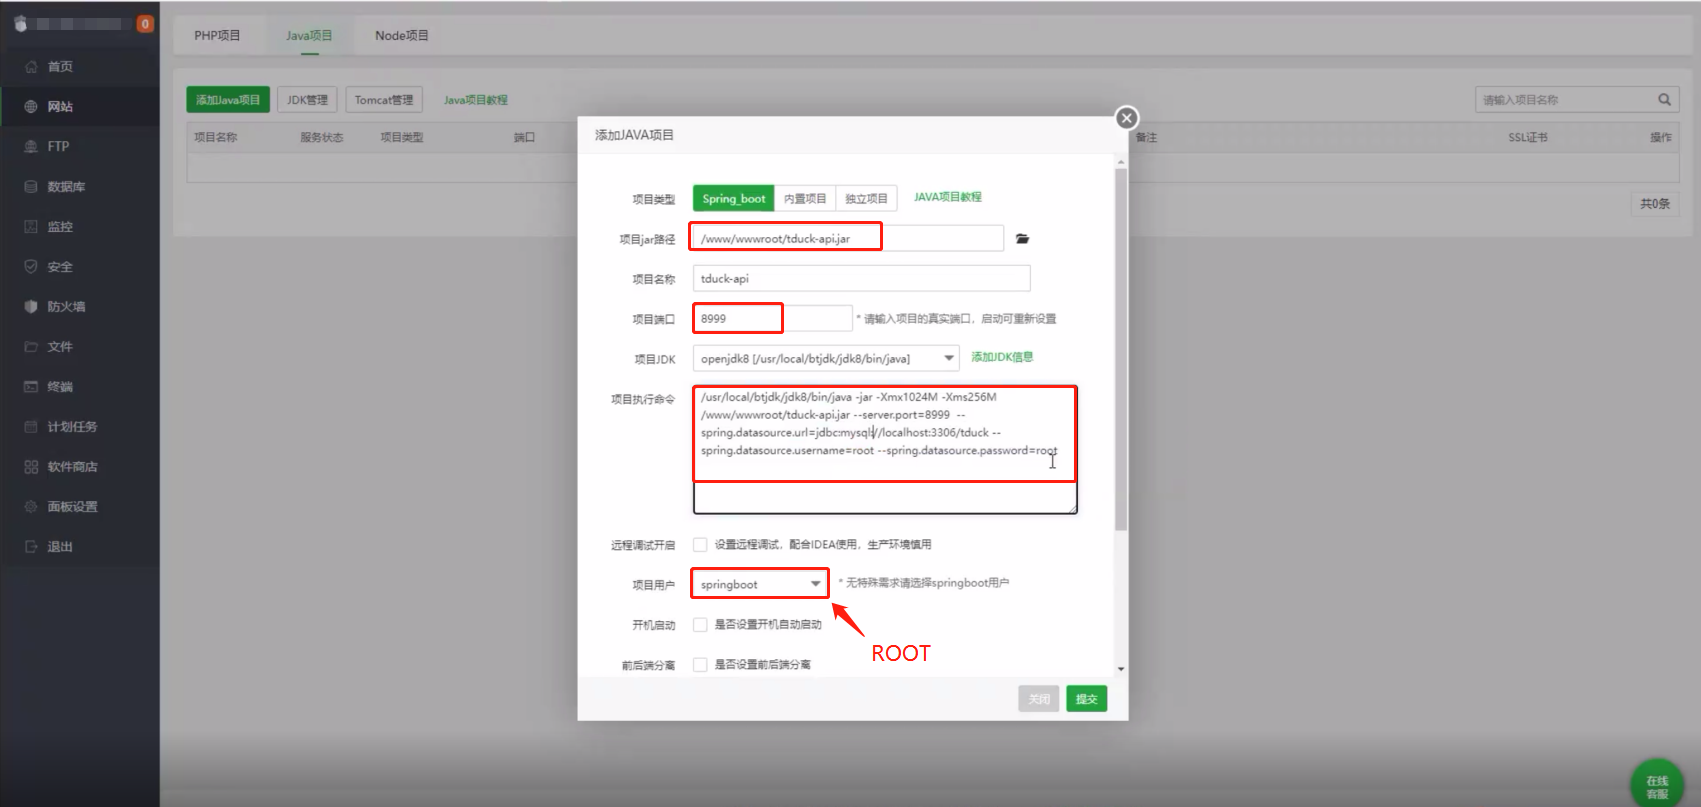
Task: Open 网站 in the sidebar menu
Action: coord(80,107)
